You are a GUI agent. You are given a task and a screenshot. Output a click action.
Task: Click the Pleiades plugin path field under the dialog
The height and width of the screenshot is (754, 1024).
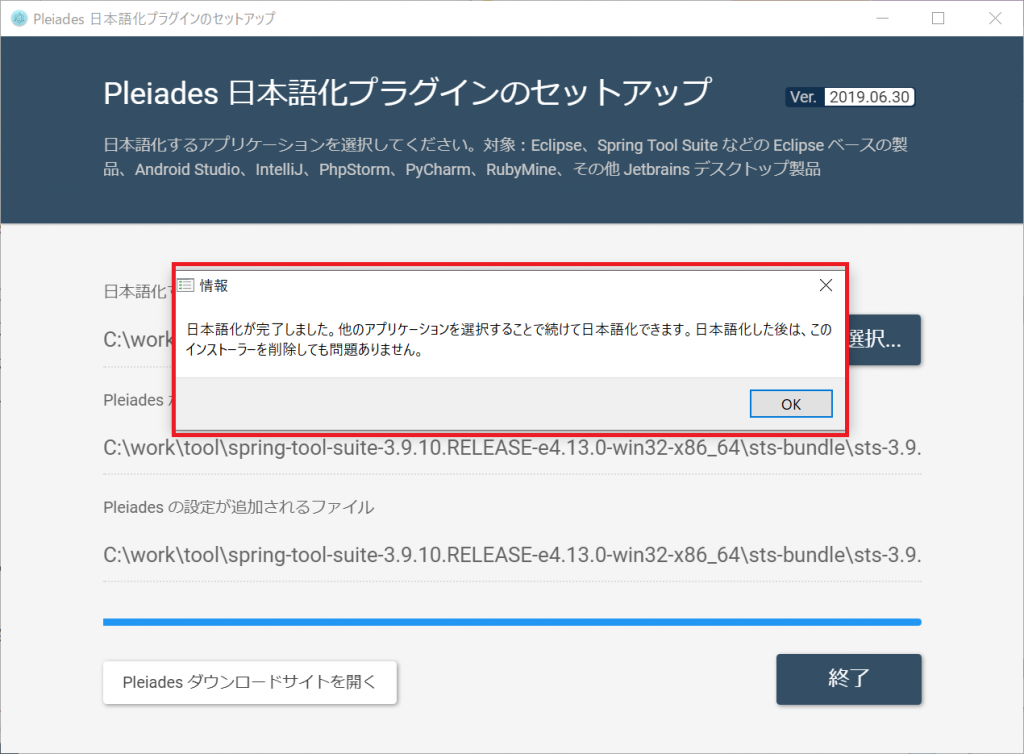(x=512, y=448)
